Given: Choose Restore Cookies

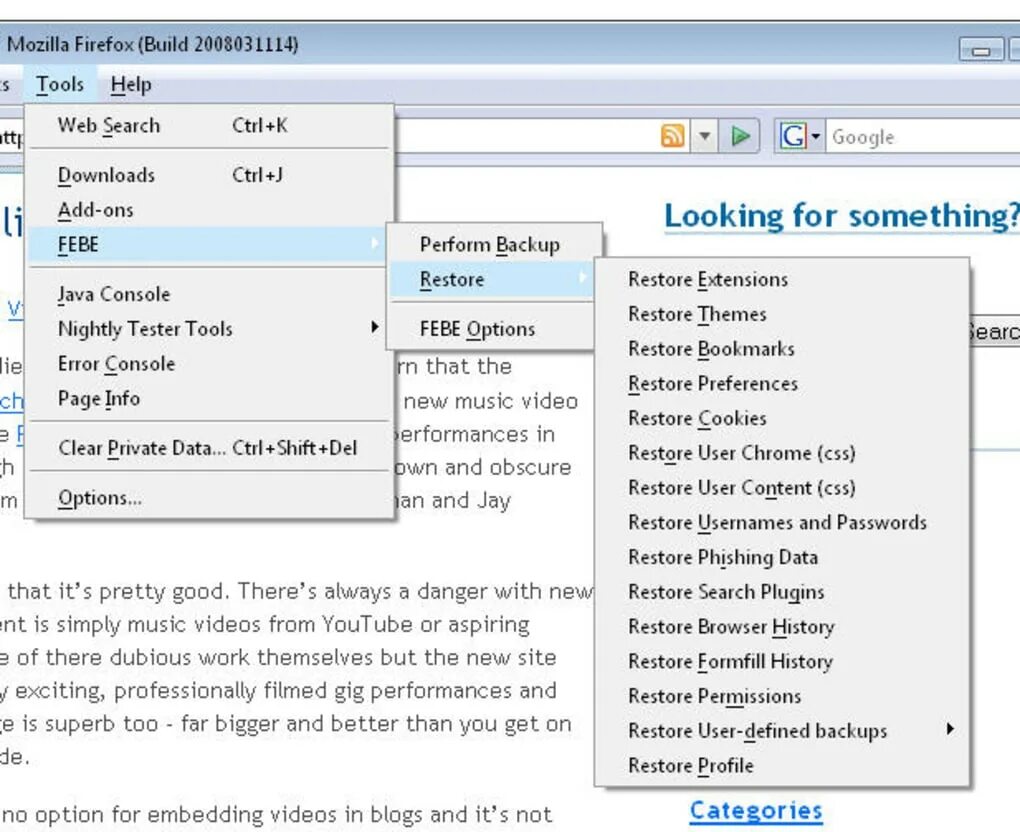Looking at the screenshot, I should coord(782,418).
